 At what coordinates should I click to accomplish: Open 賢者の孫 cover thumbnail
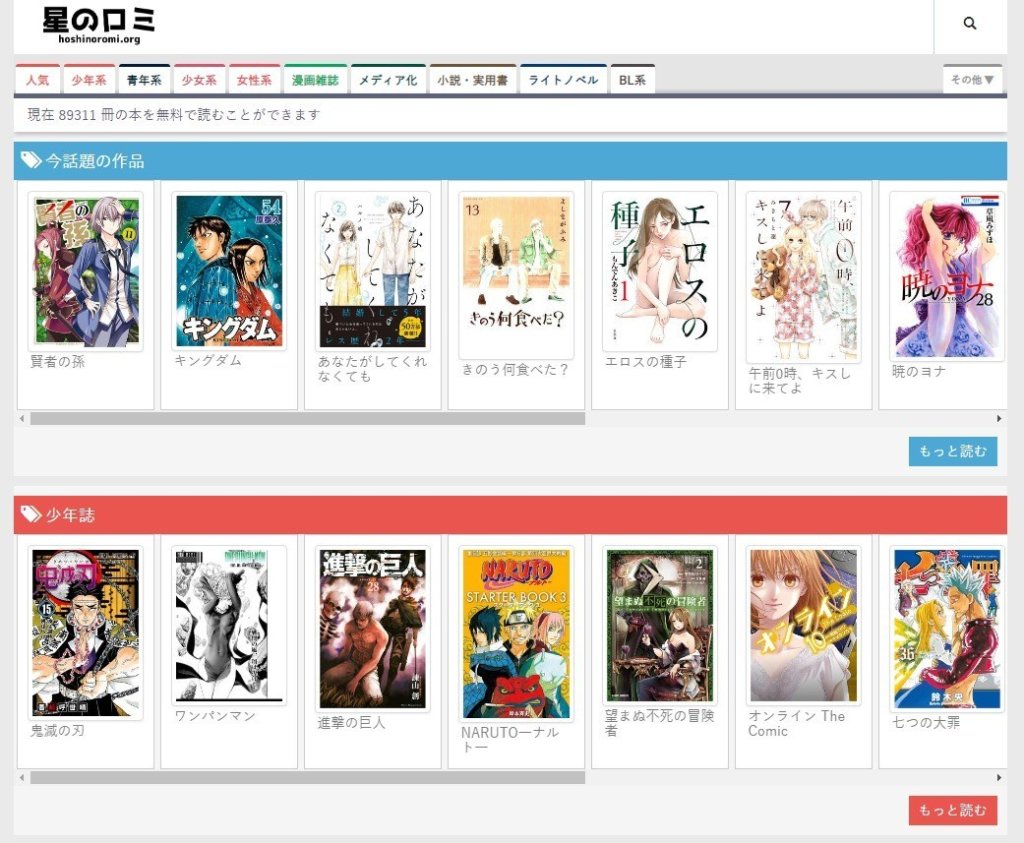[x=86, y=271]
